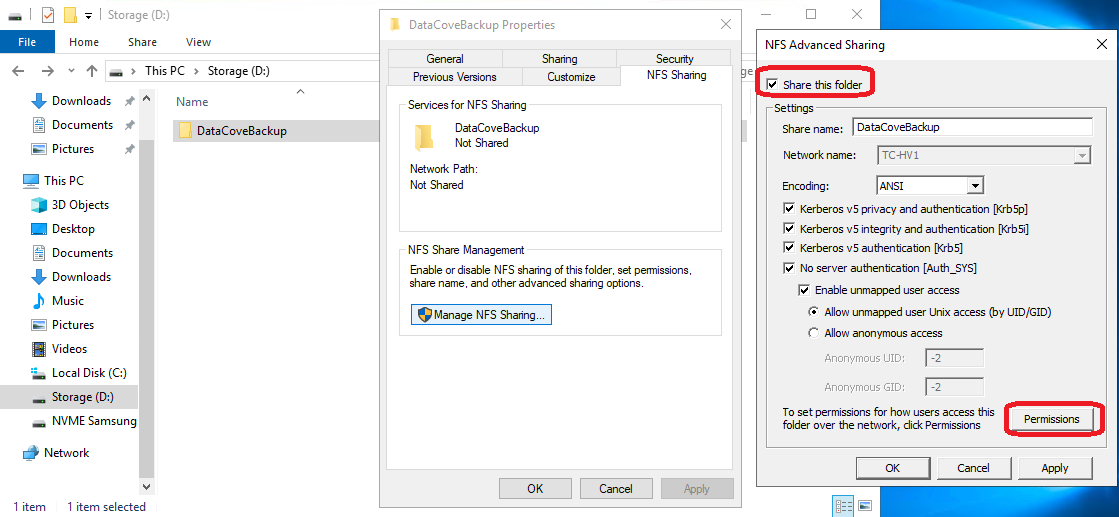The height and width of the screenshot is (517, 1119).
Task: Click the Share name input field
Action: click(x=971, y=127)
